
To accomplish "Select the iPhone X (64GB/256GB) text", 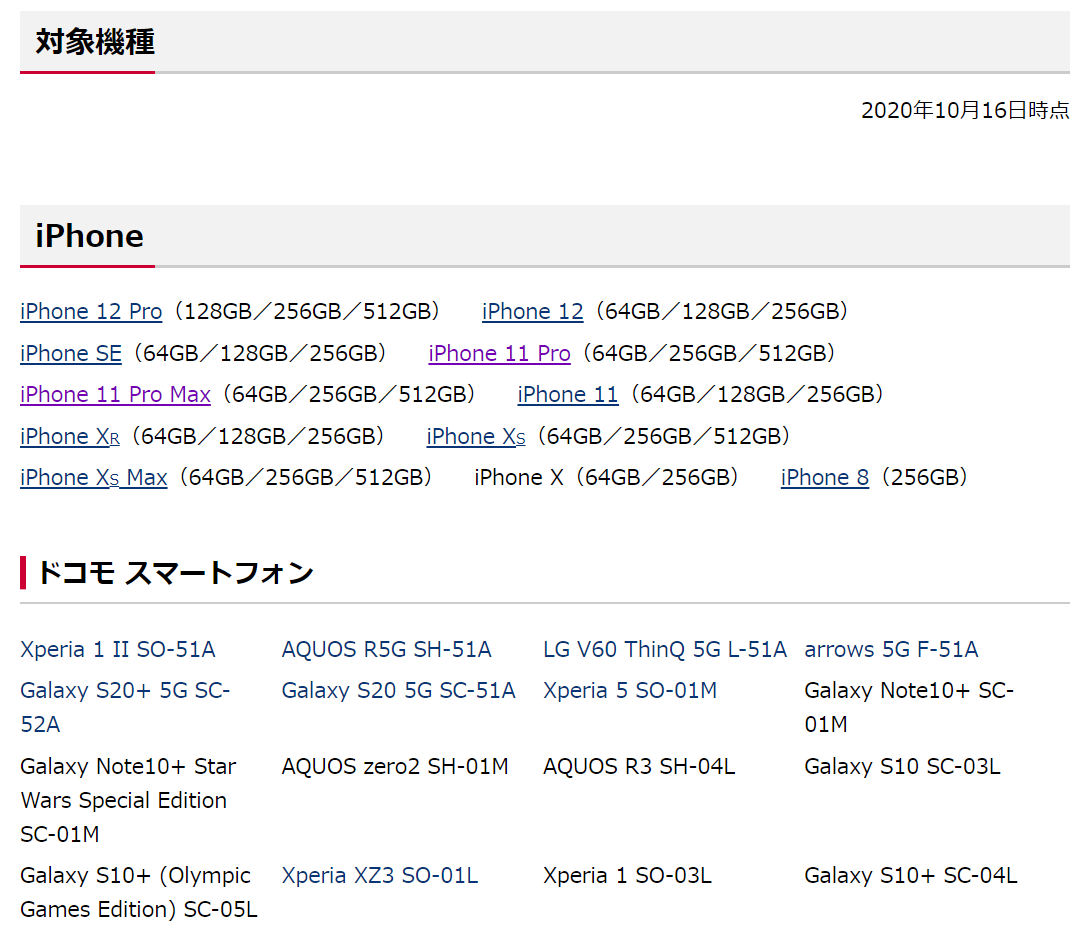I will 606,478.
